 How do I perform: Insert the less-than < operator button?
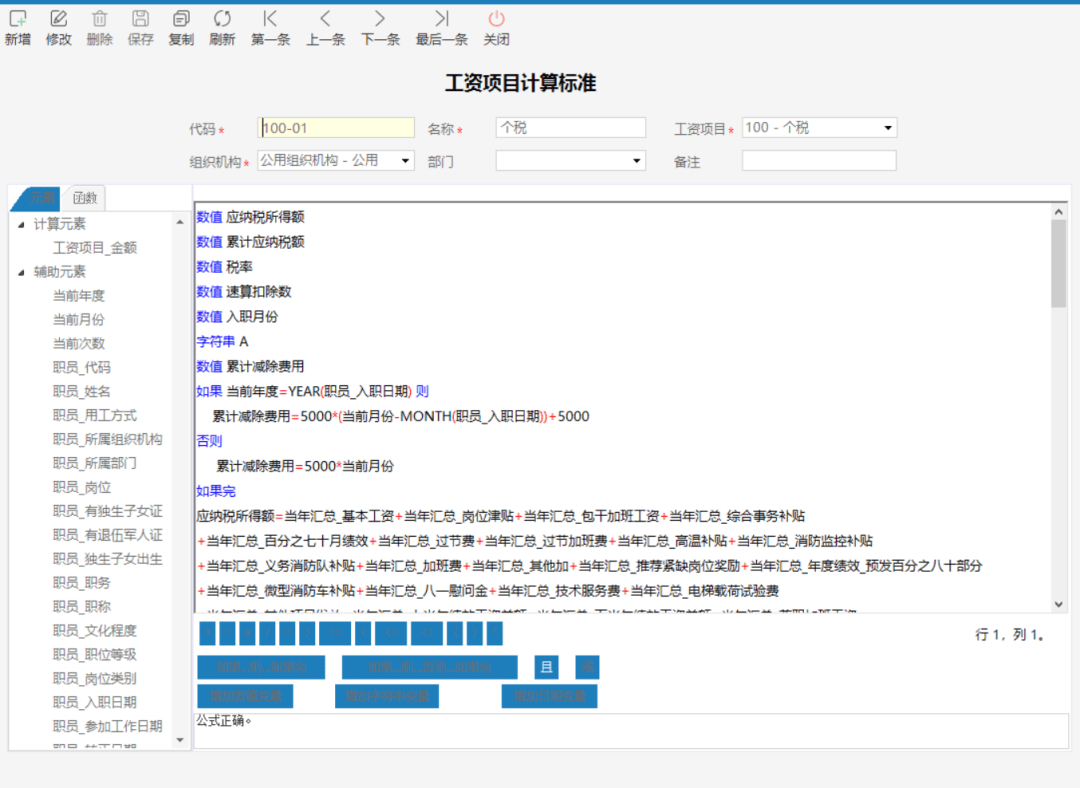[363, 633]
